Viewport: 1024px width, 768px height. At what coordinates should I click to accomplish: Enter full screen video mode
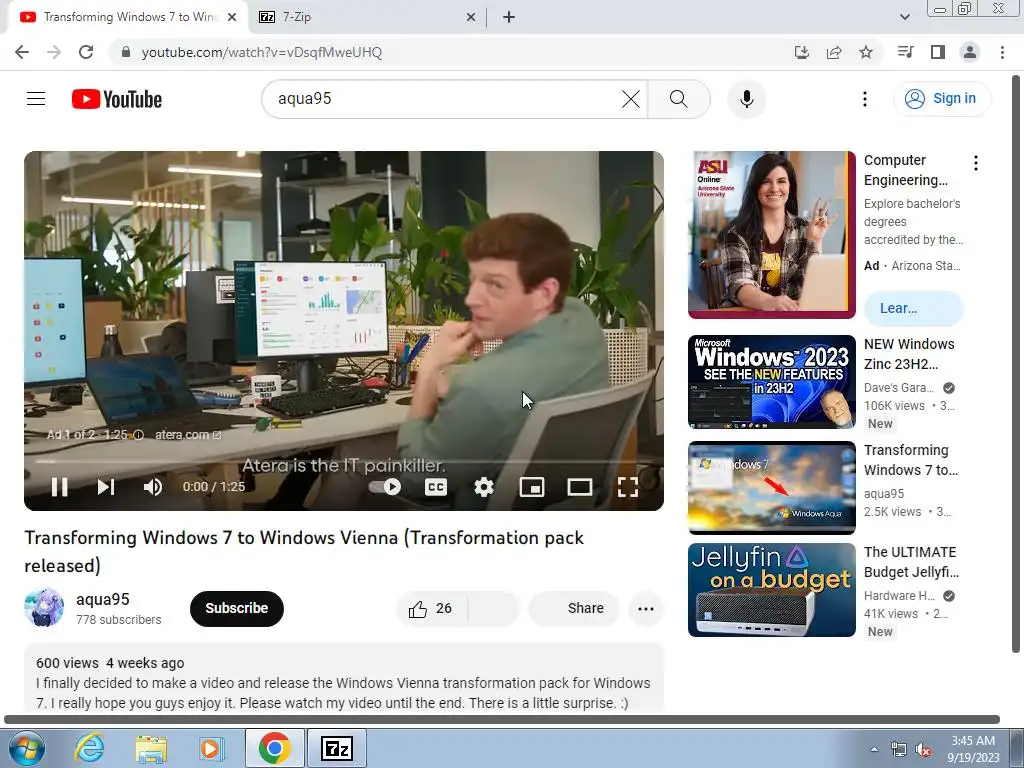click(628, 487)
